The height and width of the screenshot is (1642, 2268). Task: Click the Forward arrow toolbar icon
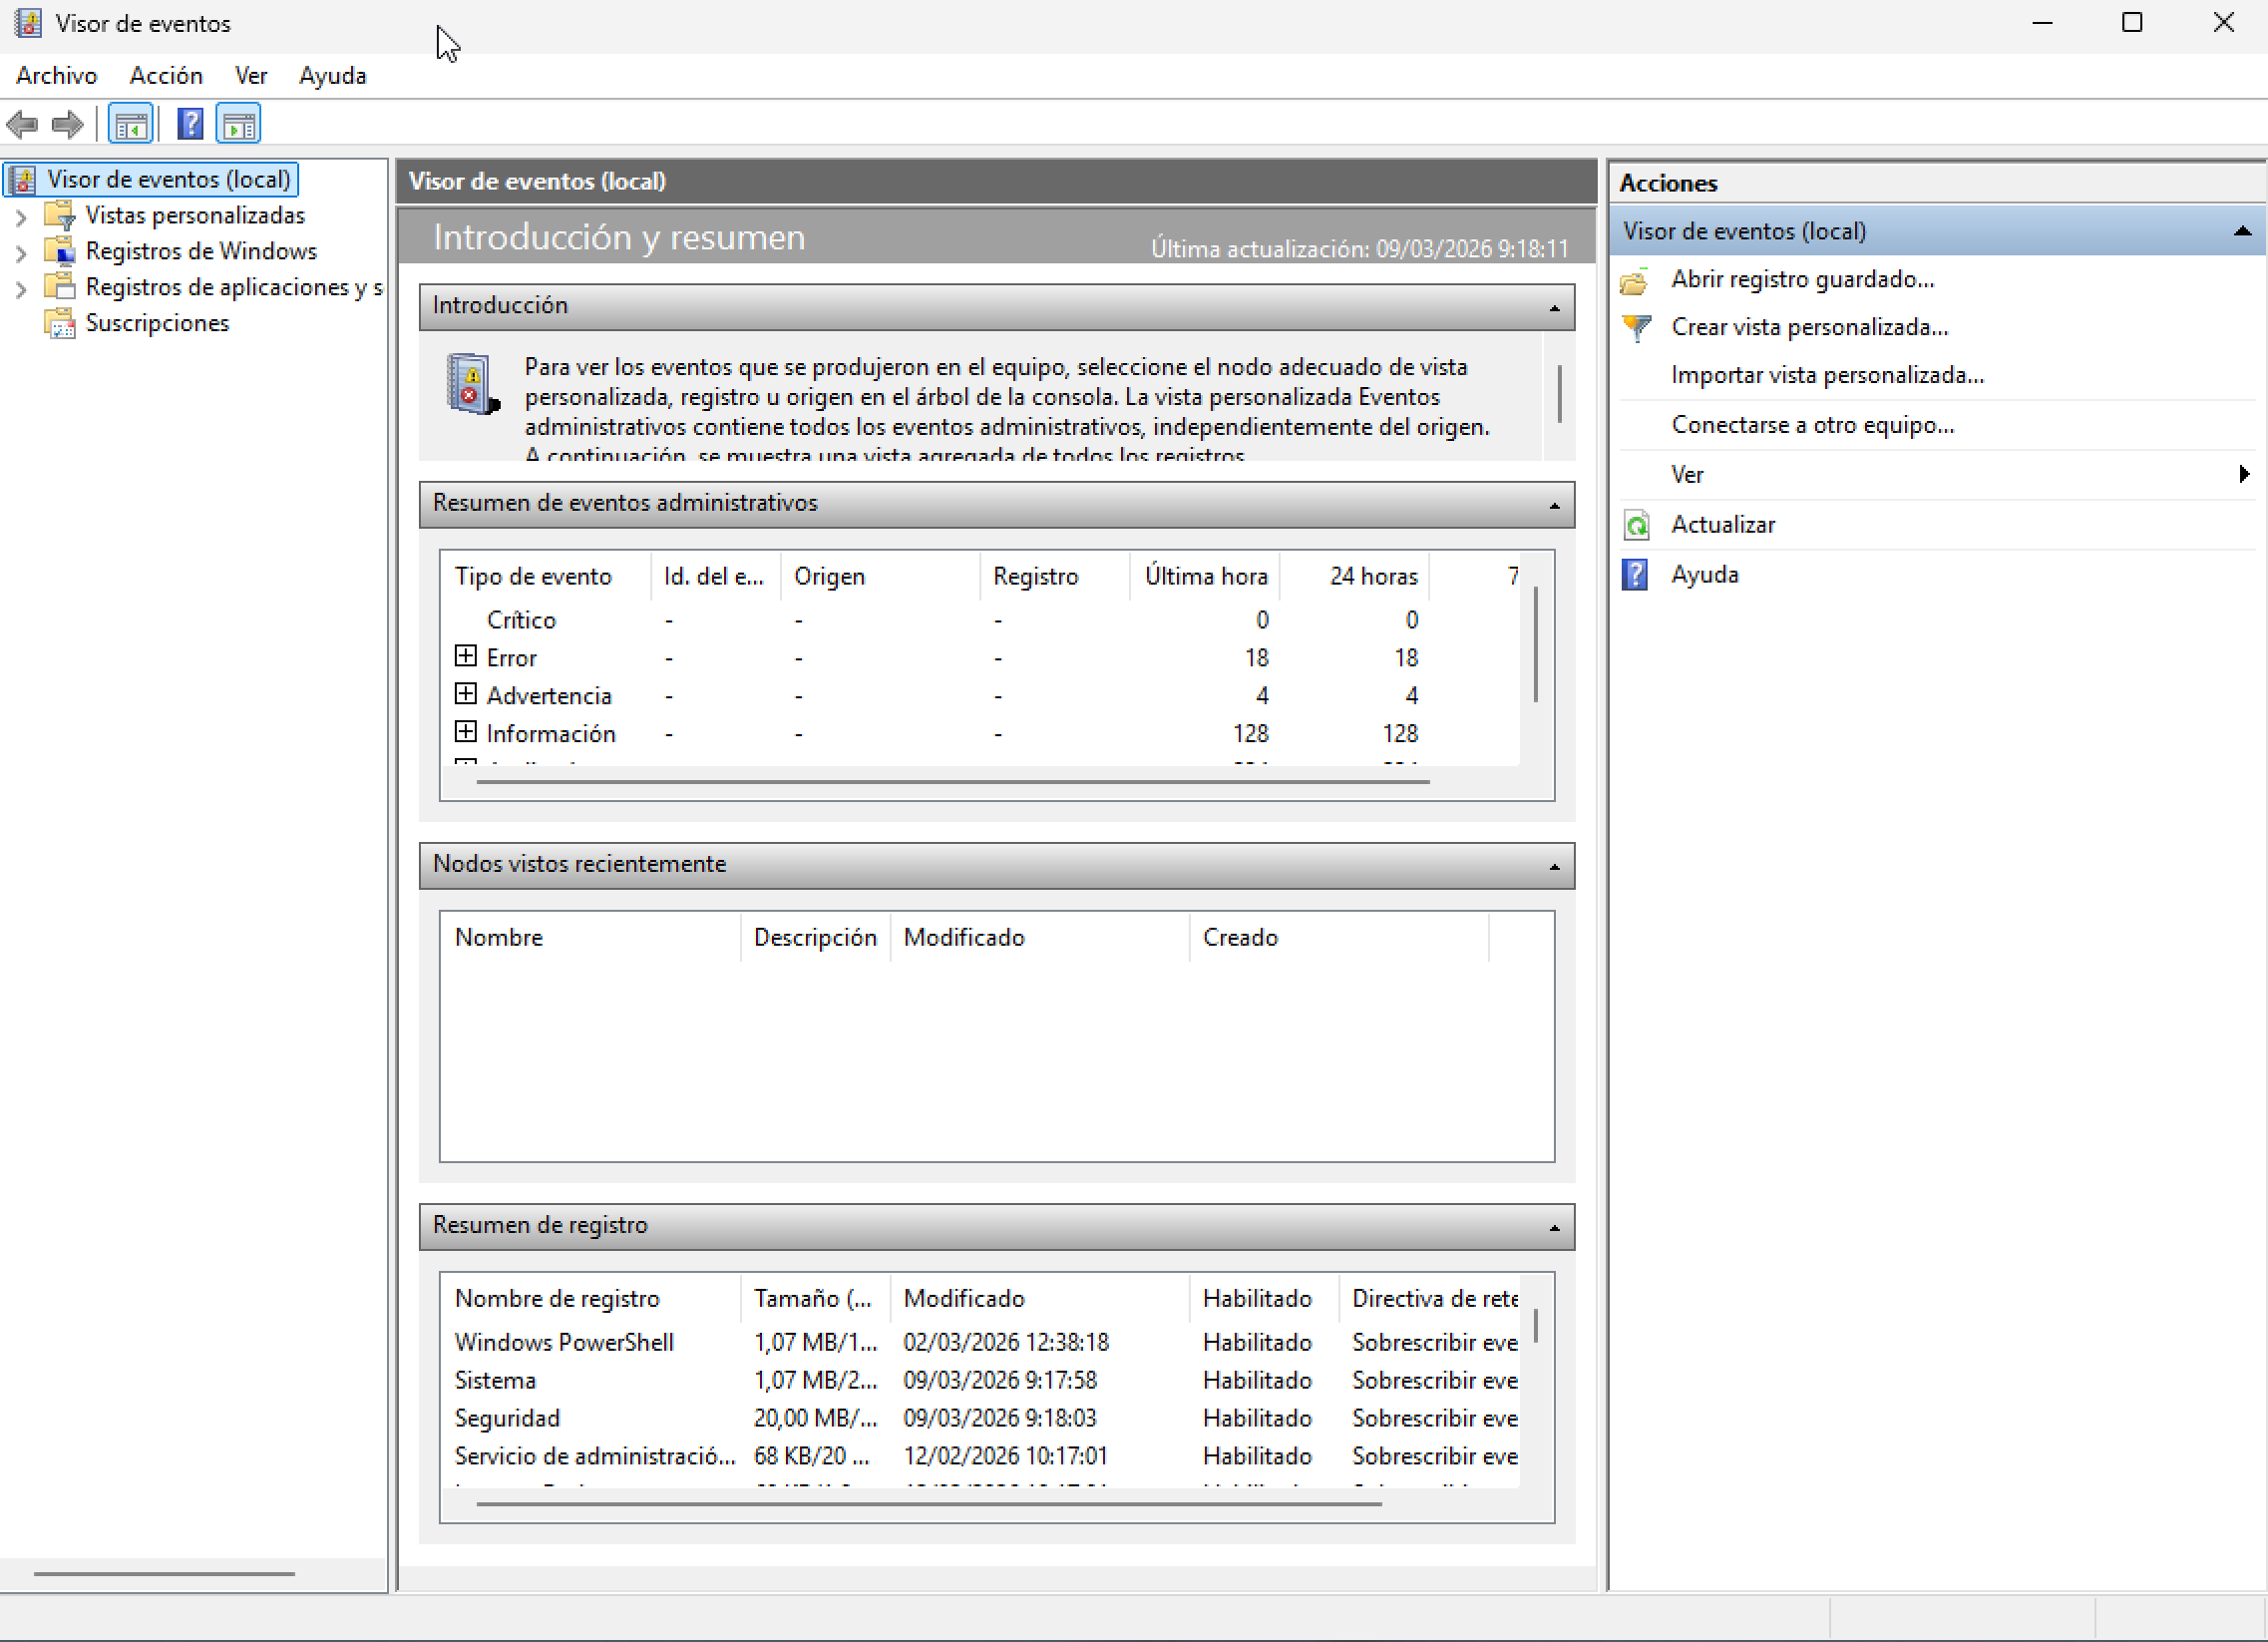tap(67, 125)
